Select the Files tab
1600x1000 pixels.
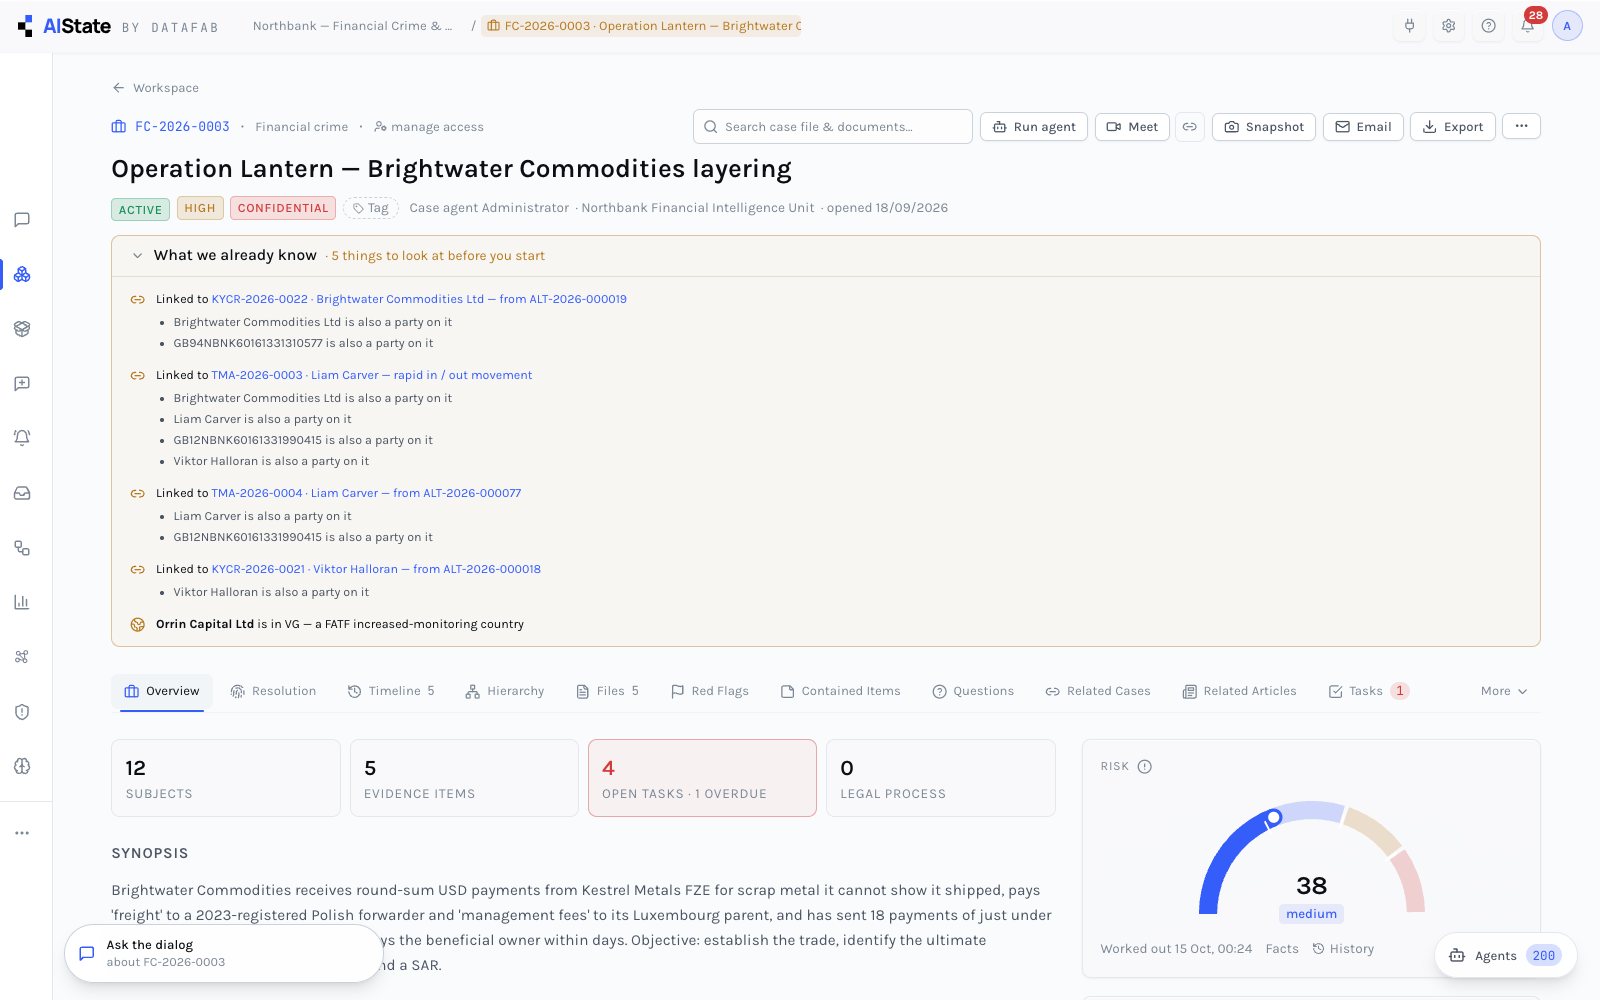click(608, 691)
